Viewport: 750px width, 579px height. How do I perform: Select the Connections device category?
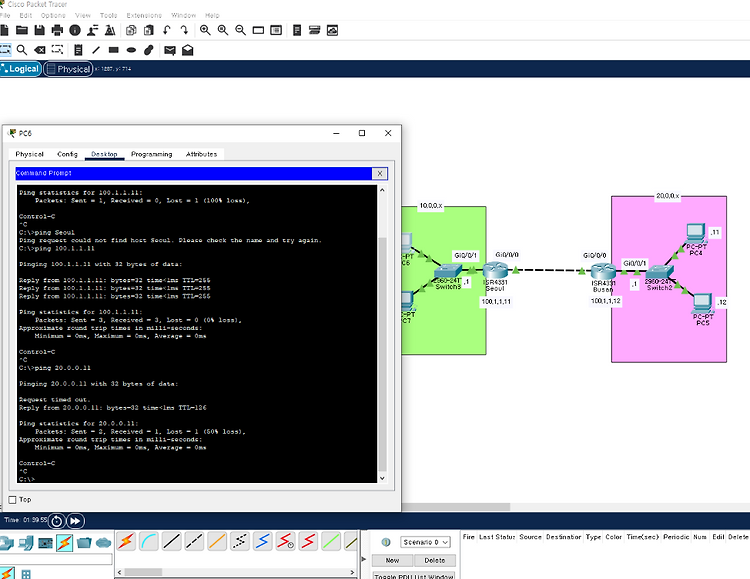tap(65, 543)
